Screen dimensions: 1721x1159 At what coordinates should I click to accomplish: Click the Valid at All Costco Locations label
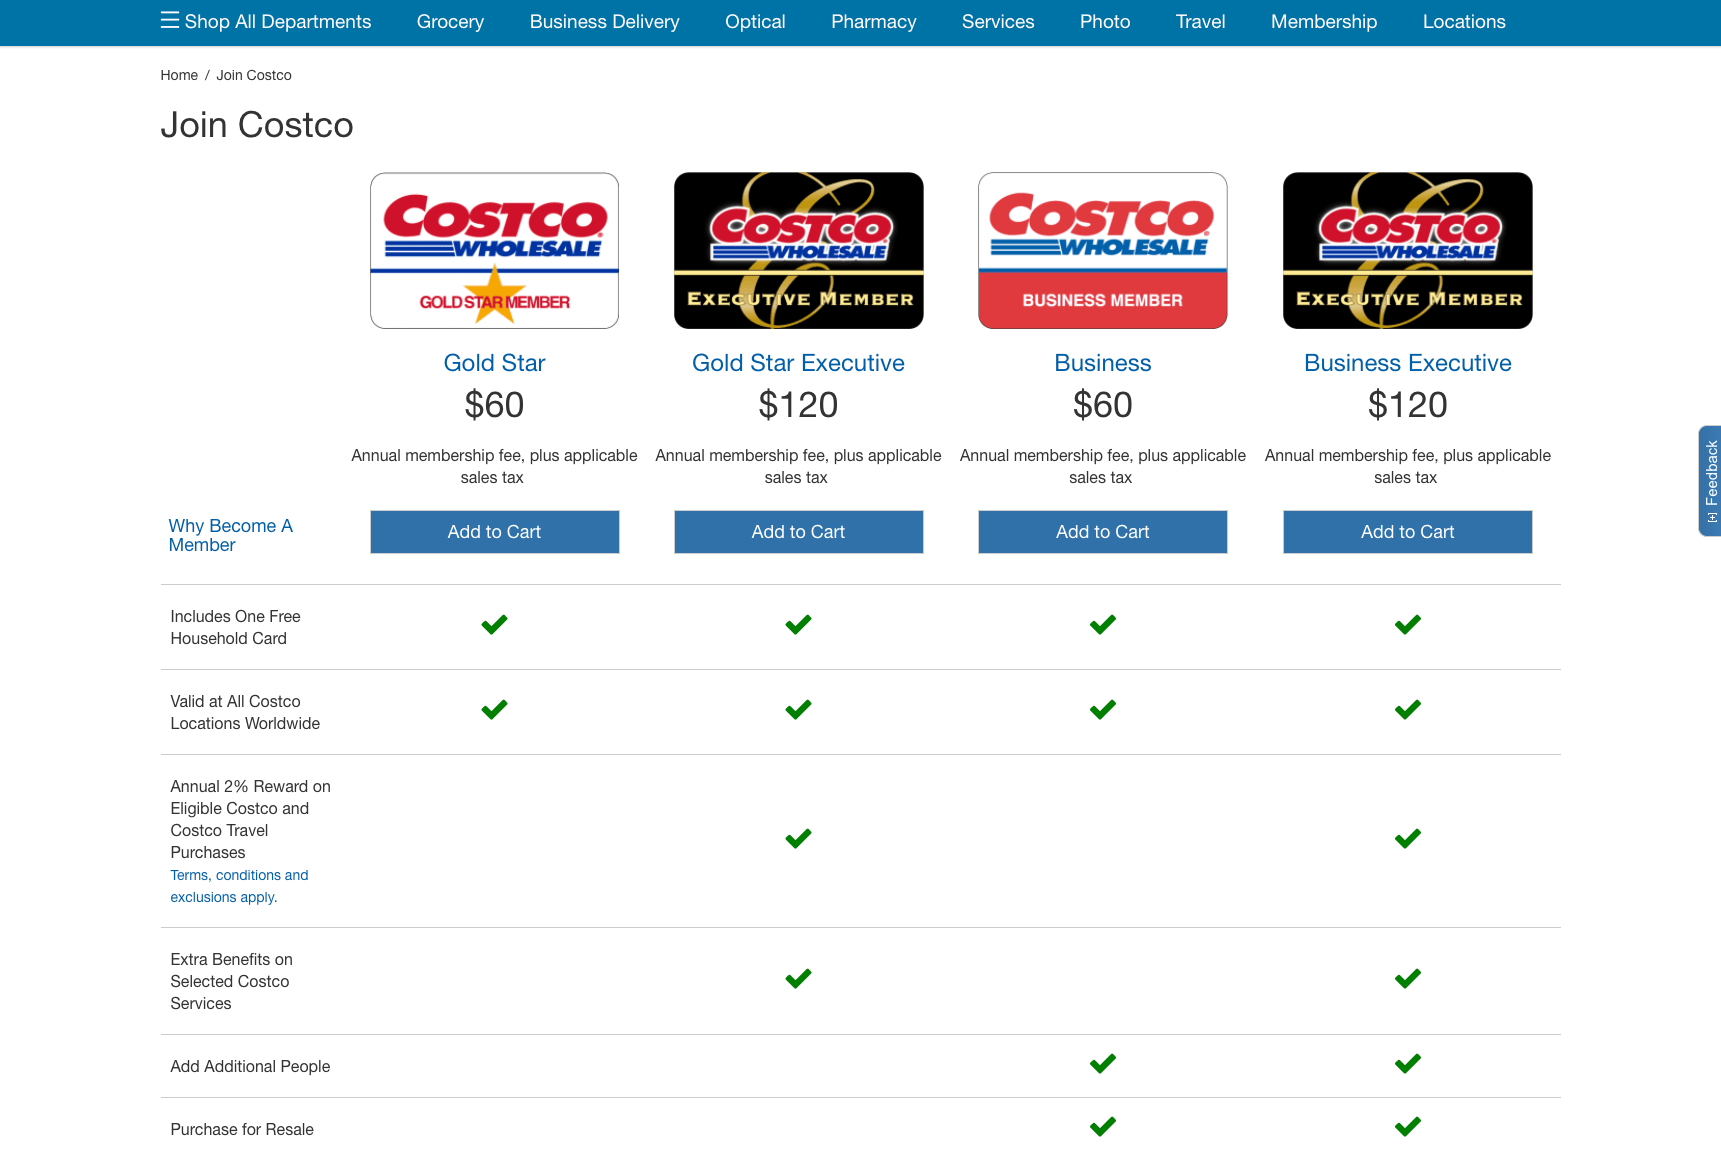coord(245,713)
